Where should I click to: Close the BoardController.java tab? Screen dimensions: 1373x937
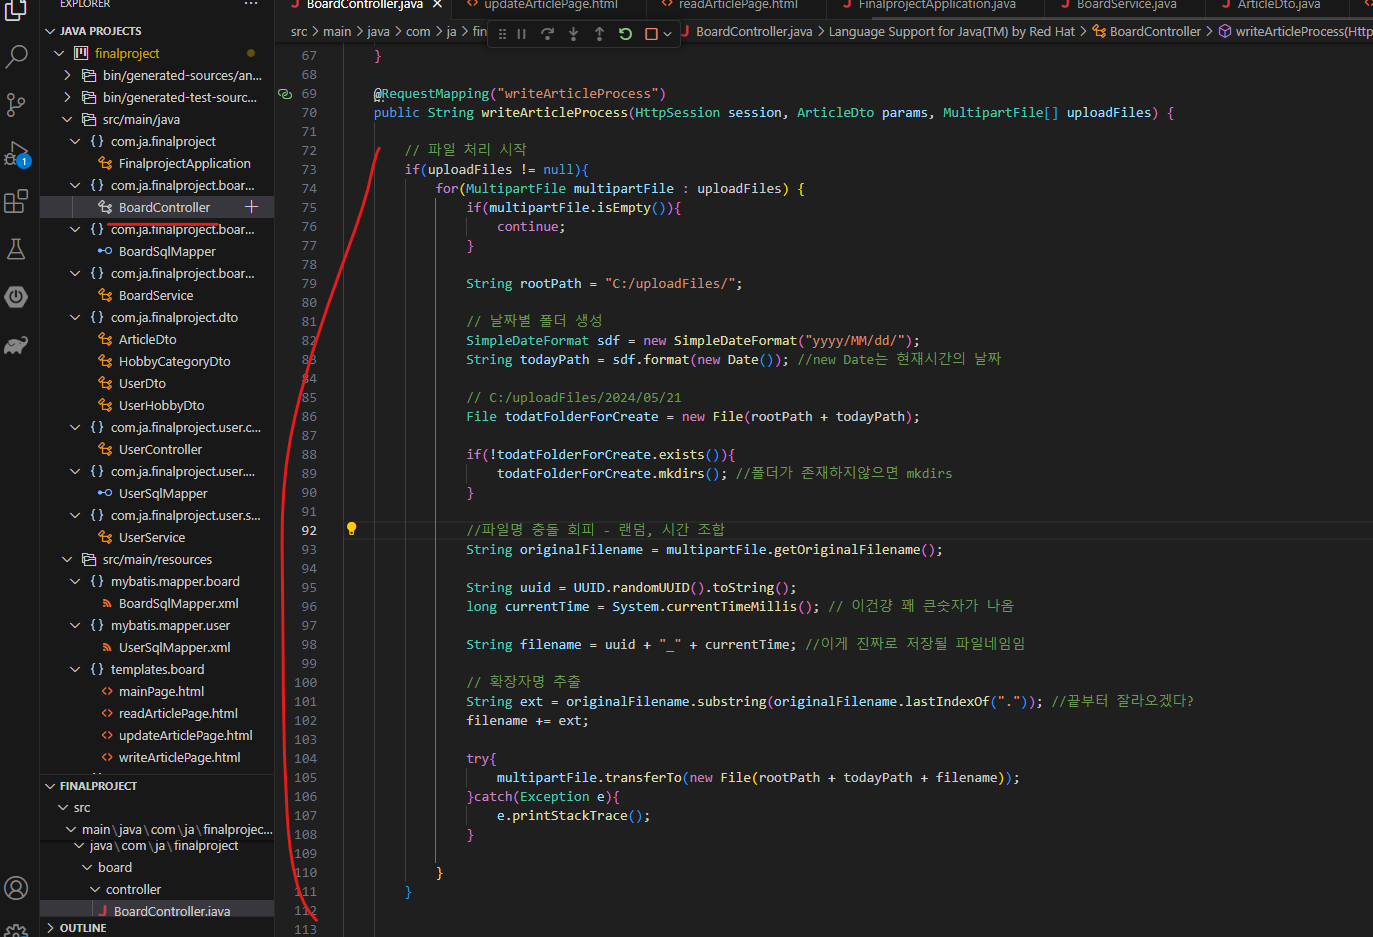pyautogui.click(x=437, y=4)
